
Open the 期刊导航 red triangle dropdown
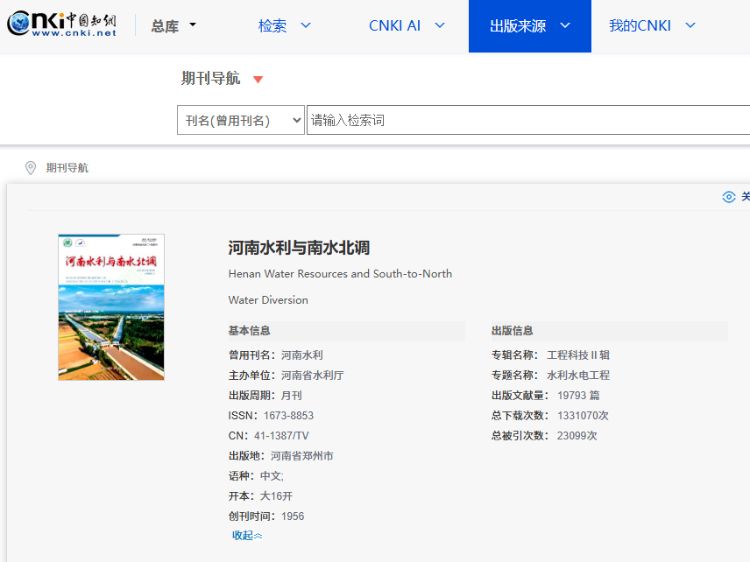point(258,79)
